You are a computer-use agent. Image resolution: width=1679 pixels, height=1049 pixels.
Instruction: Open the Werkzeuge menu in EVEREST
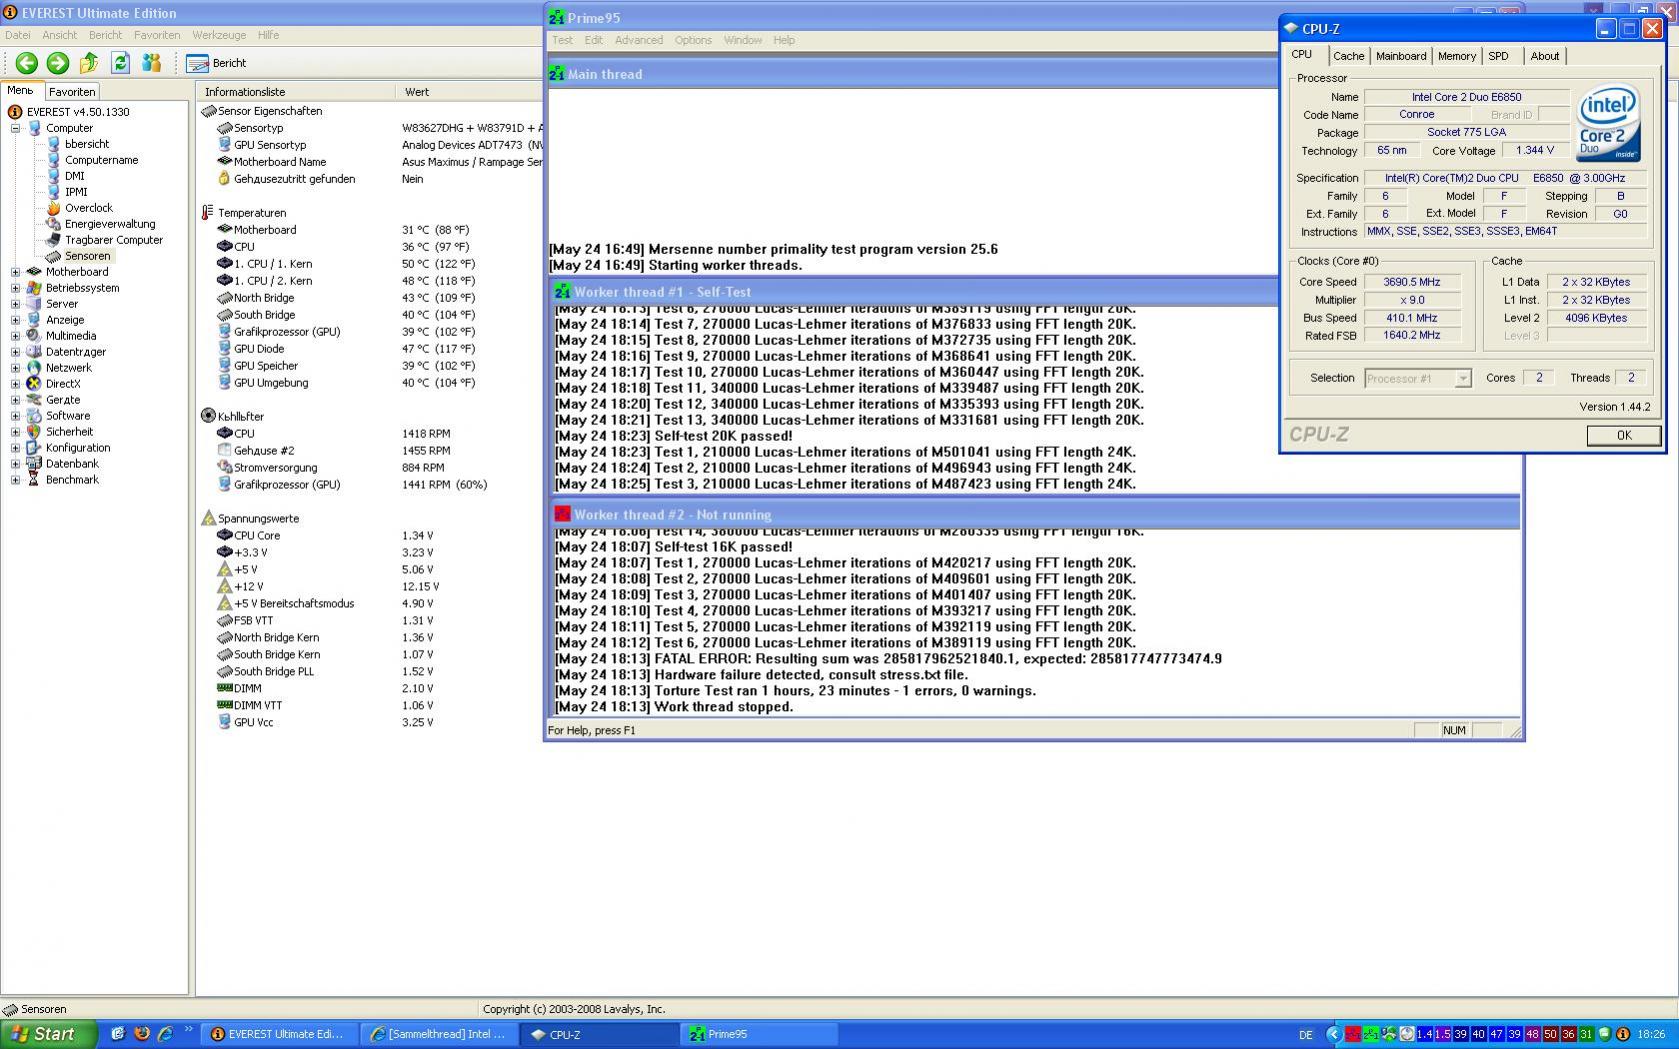pyautogui.click(x=219, y=35)
